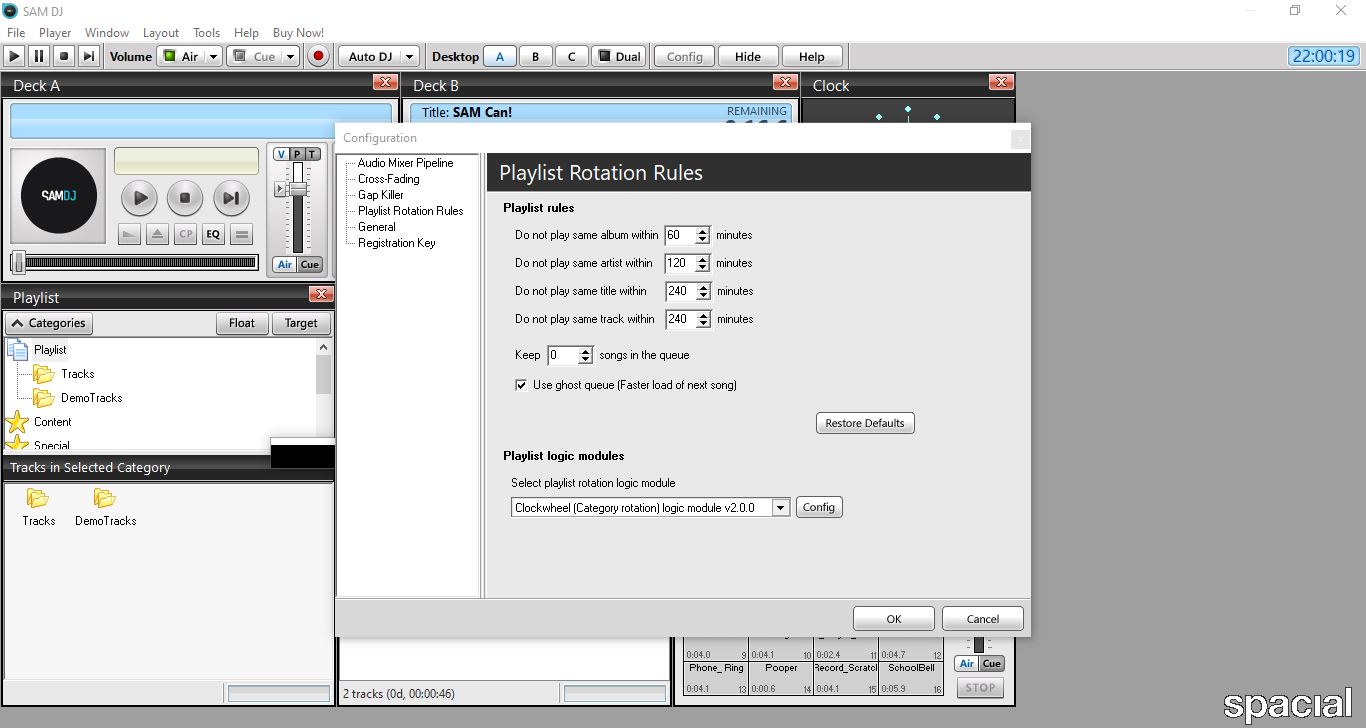1366x728 pixels.
Task: Open the Buy Now! menu
Action: click(x=299, y=33)
